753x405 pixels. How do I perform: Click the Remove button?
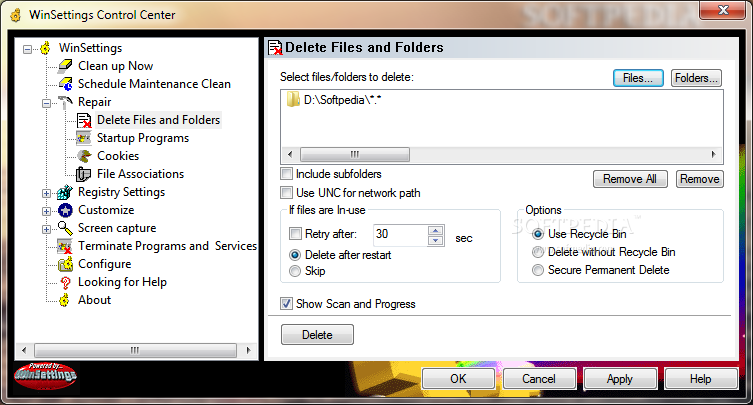pos(700,179)
